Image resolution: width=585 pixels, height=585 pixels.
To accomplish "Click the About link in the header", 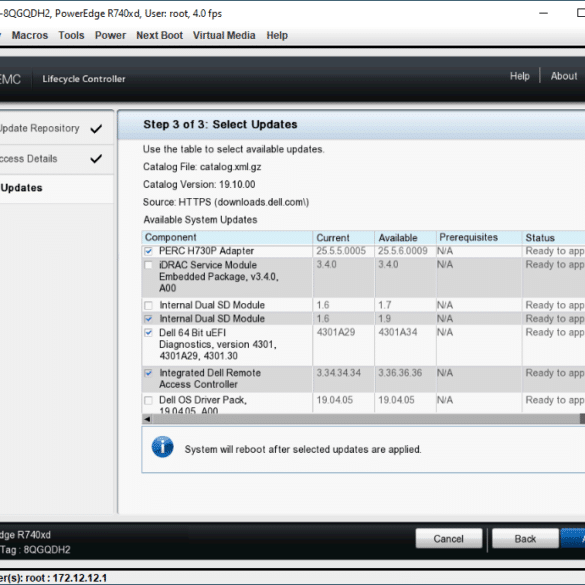I will [x=564, y=76].
